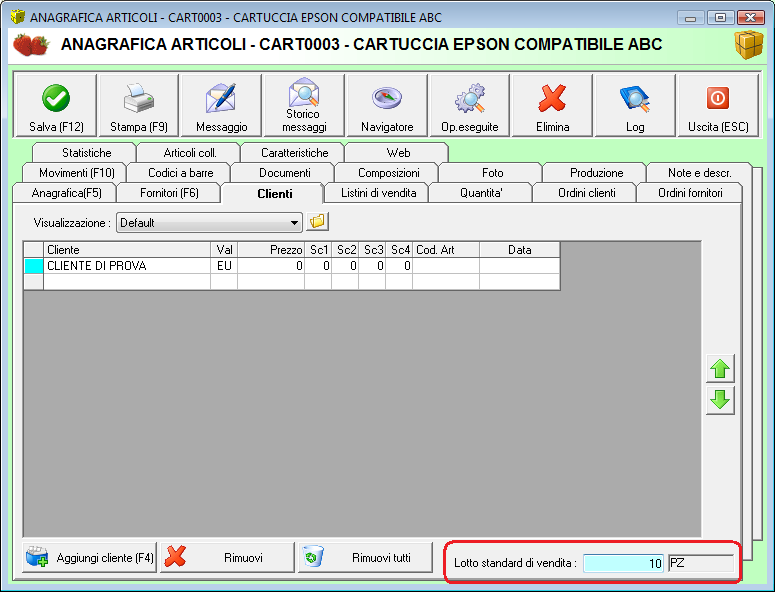Image resolution: width=775 pixels, height=592 pixels.
Task: Open the Produzione tab
Action: pyautogui.click(x=596, y=173)
